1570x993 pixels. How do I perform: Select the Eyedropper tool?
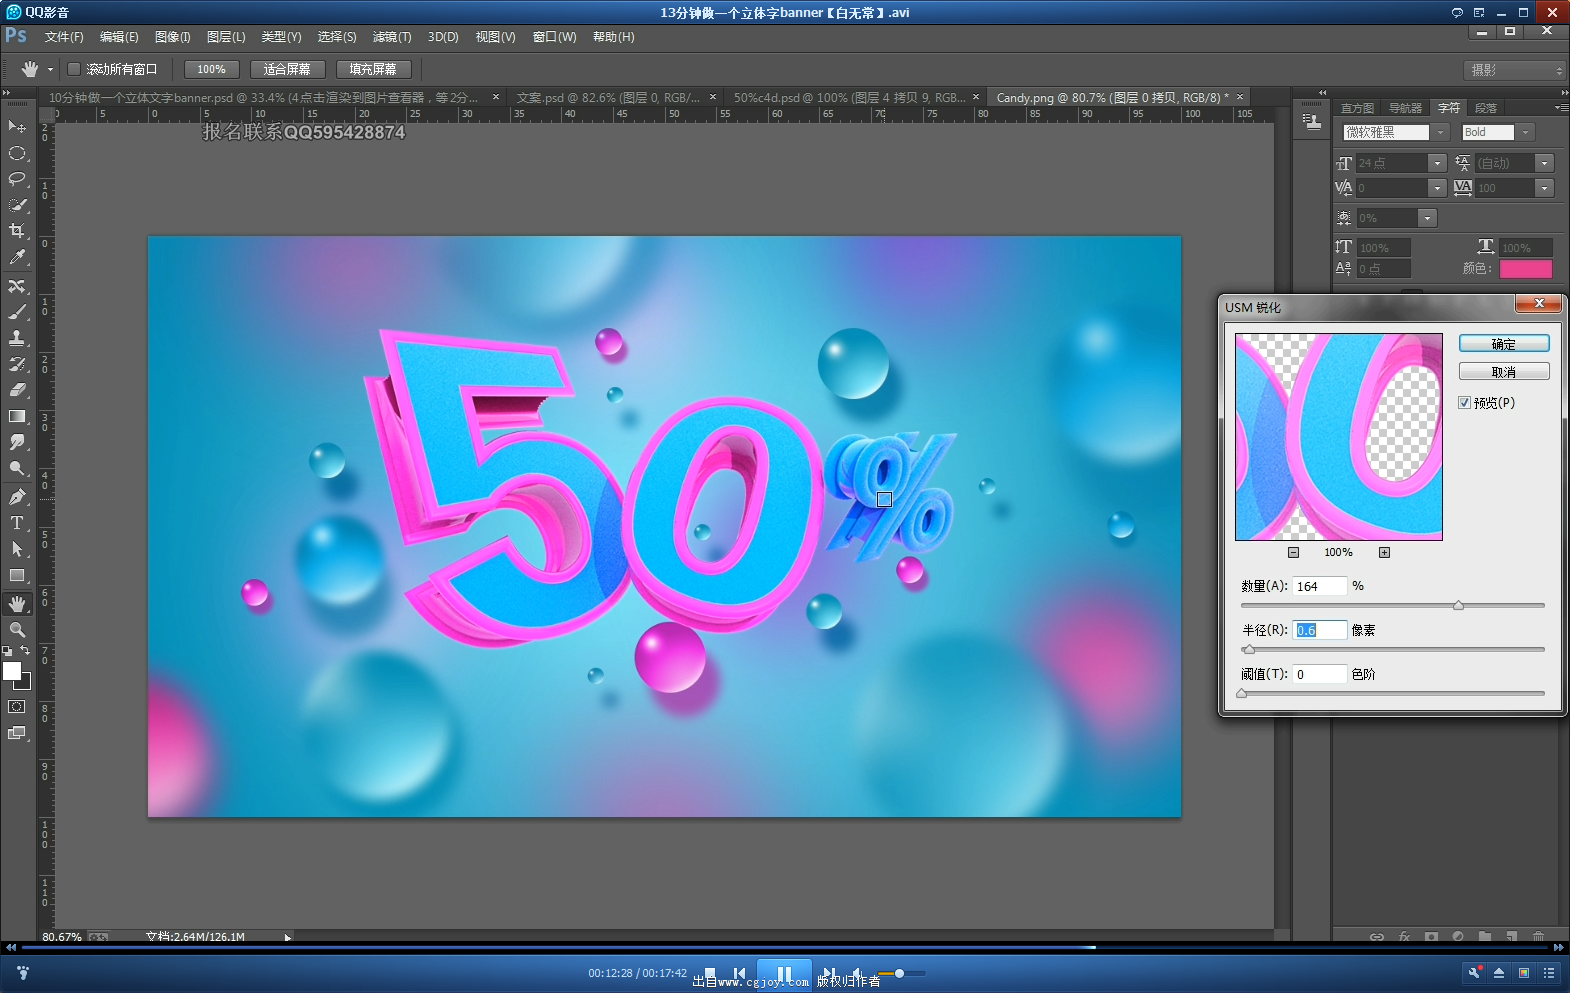(x=17, y=258)
